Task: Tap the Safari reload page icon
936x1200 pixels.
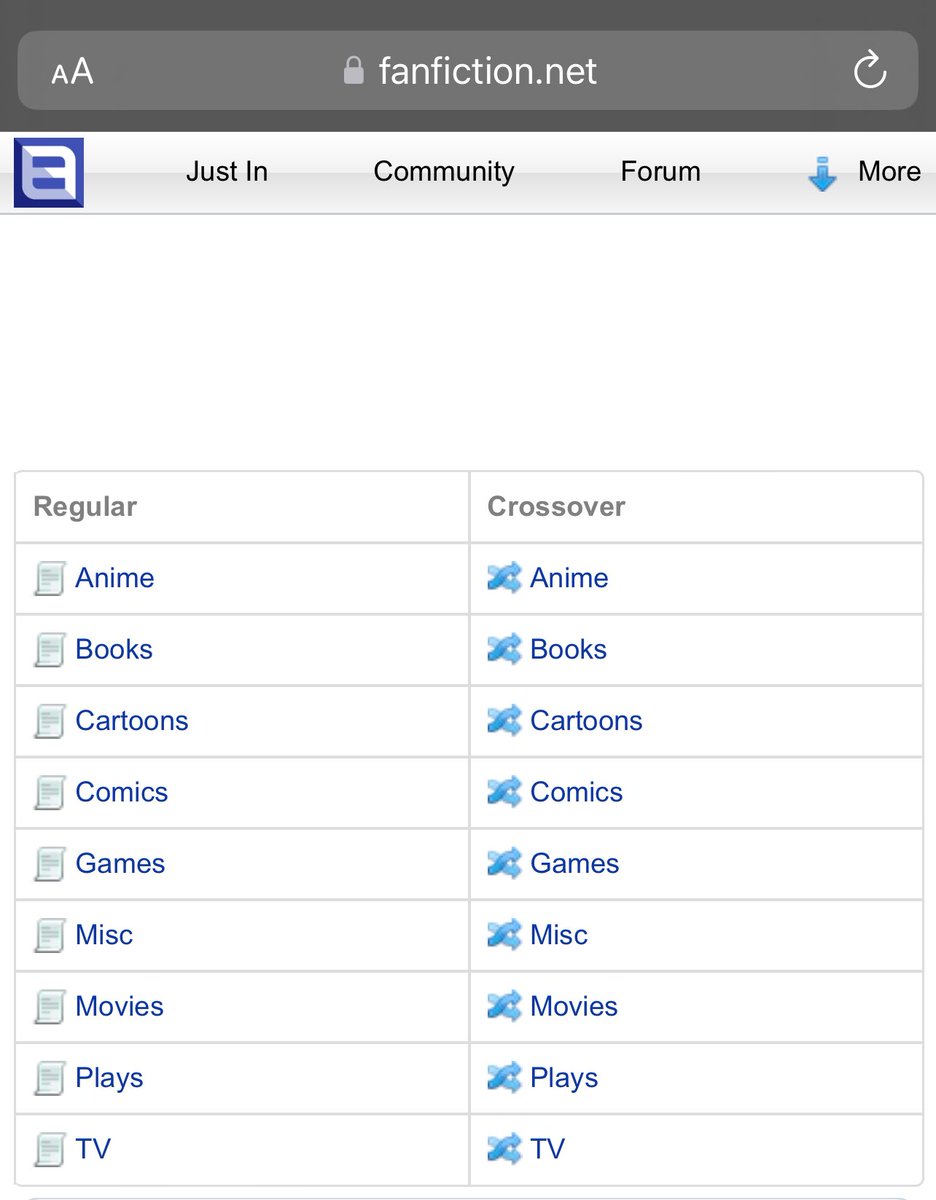Action: click(x=870, y=71)
